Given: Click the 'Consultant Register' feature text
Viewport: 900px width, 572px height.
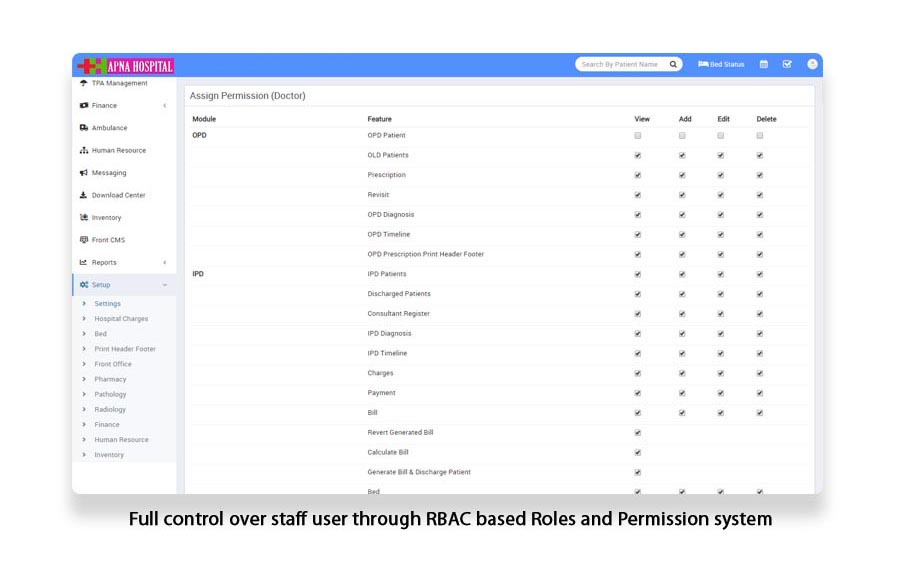Looking at the screenshot, I should click(398, 314).
